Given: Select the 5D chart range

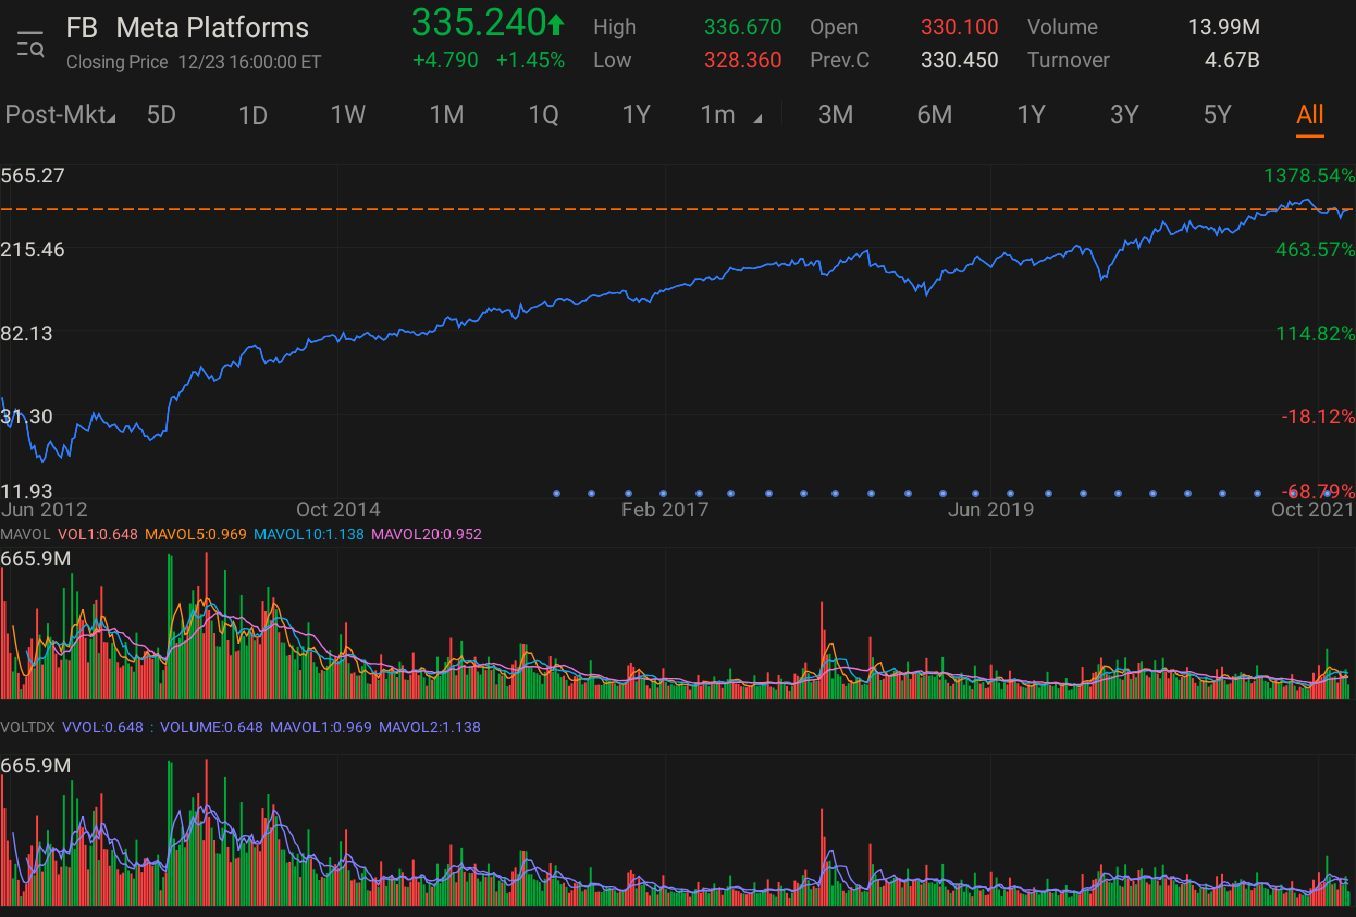Looking at the screenshot, I should [161, 115].
